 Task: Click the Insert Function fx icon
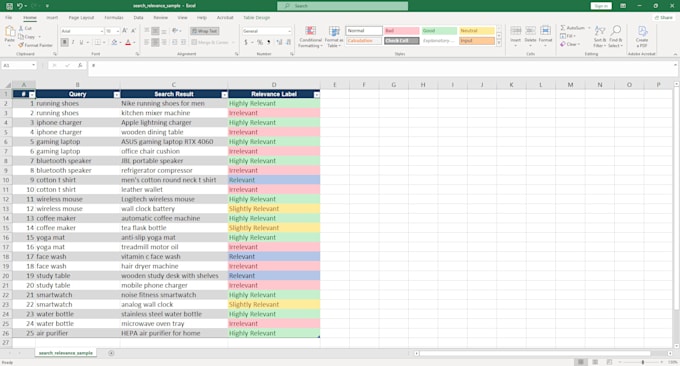[x=80, y=65]
